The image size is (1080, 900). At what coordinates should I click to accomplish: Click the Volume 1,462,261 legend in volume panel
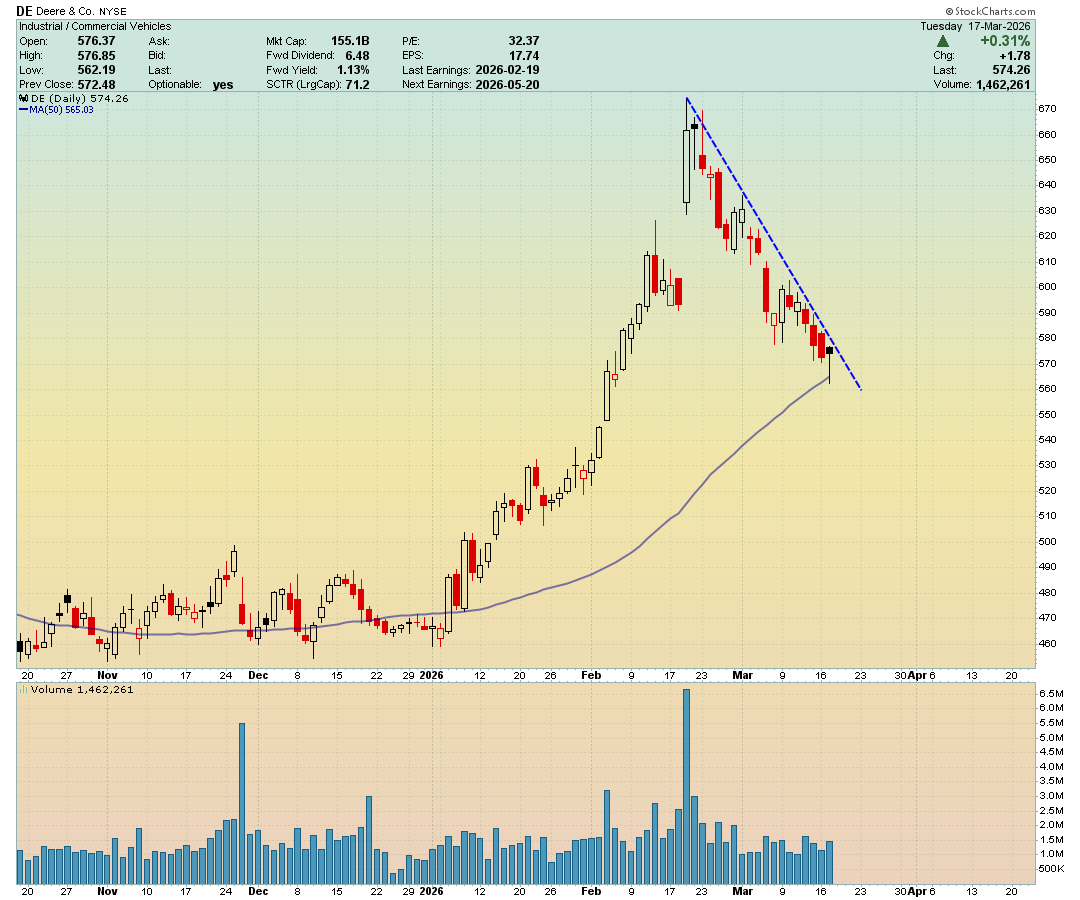[82, 689]
